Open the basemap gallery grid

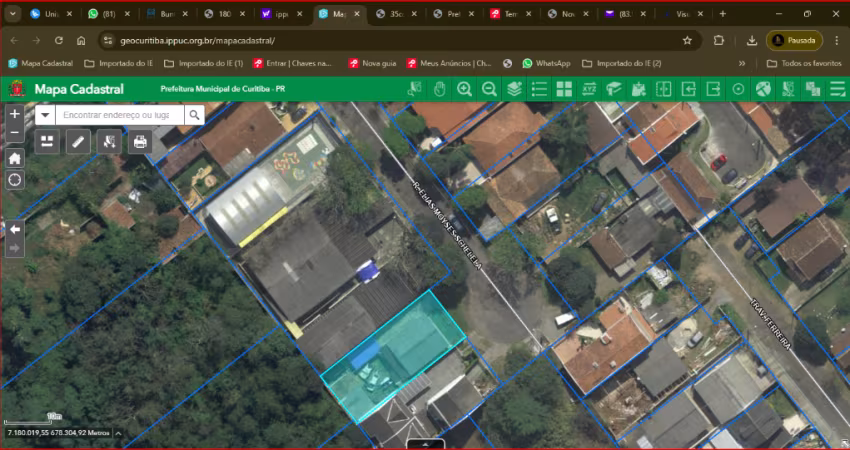(x=564, y=89)
